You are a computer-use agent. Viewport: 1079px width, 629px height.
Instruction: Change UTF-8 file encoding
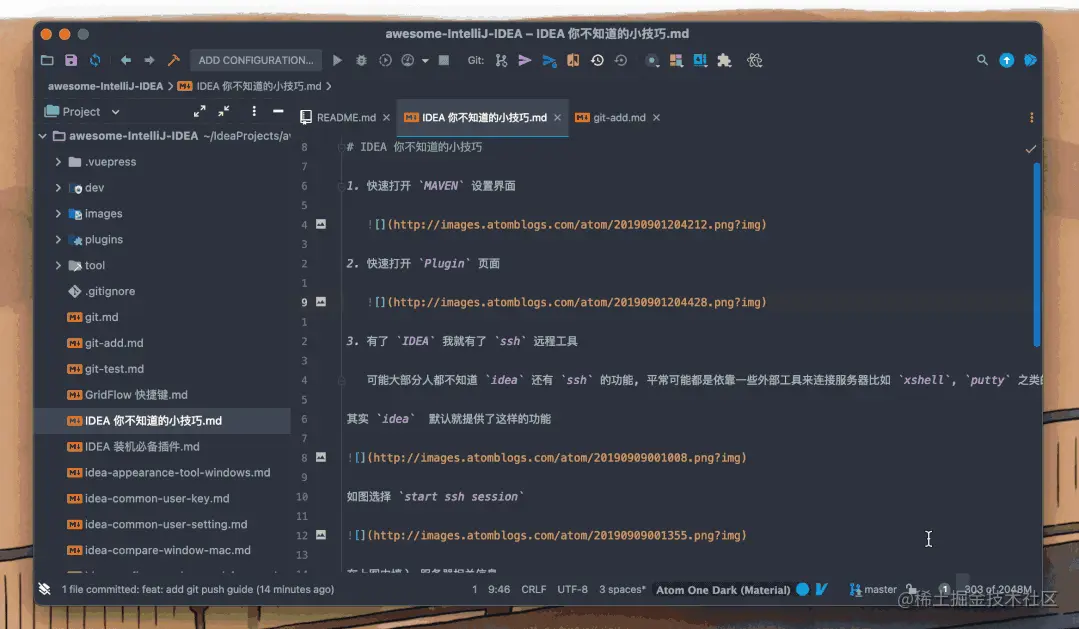[572, 590]
